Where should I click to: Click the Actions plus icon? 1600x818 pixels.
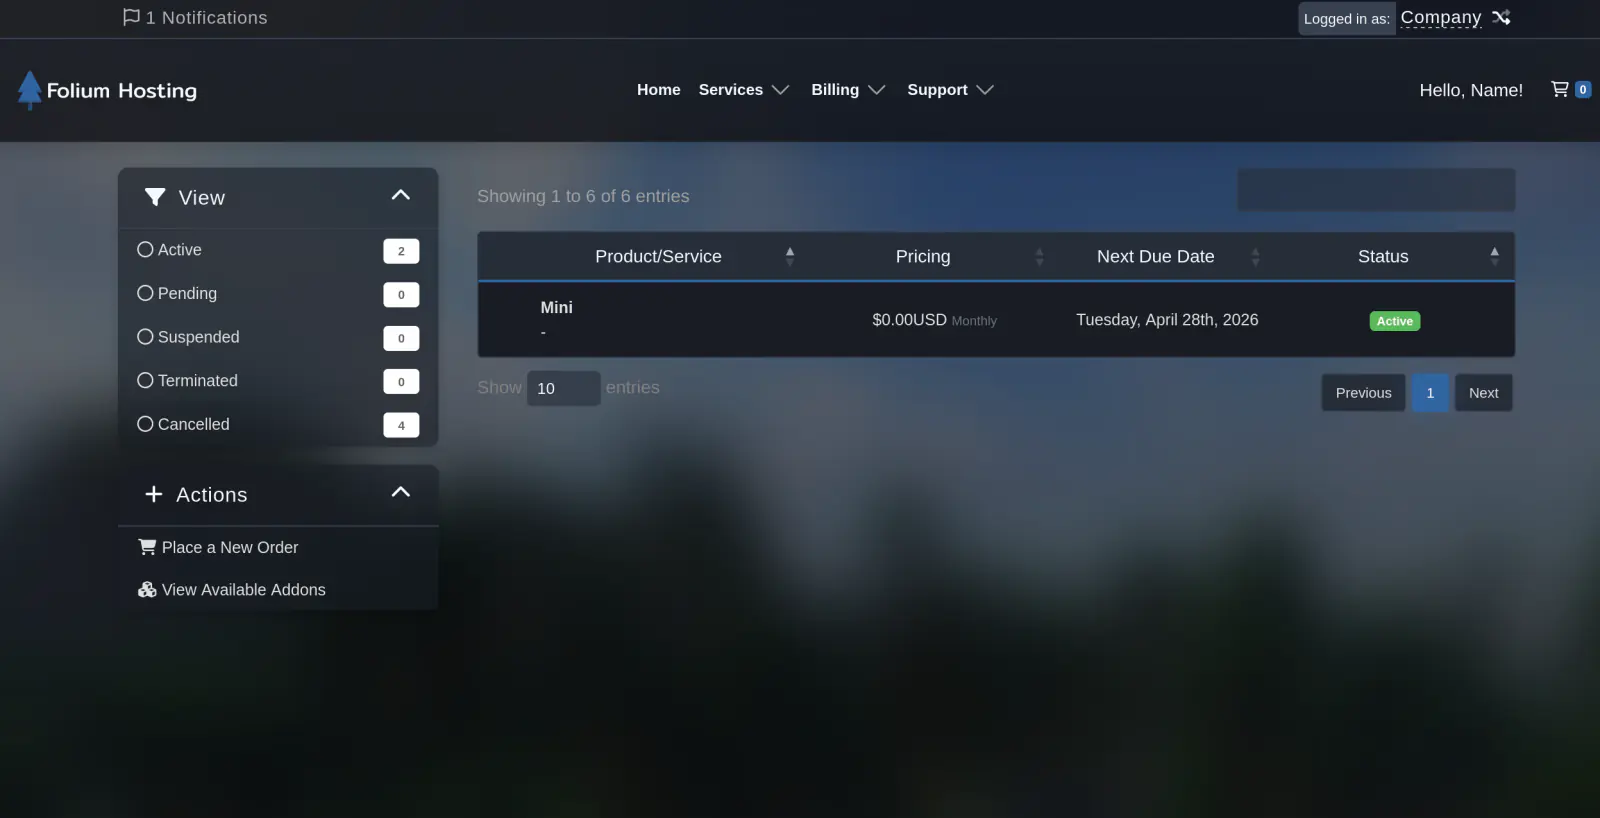click(154, 494)
